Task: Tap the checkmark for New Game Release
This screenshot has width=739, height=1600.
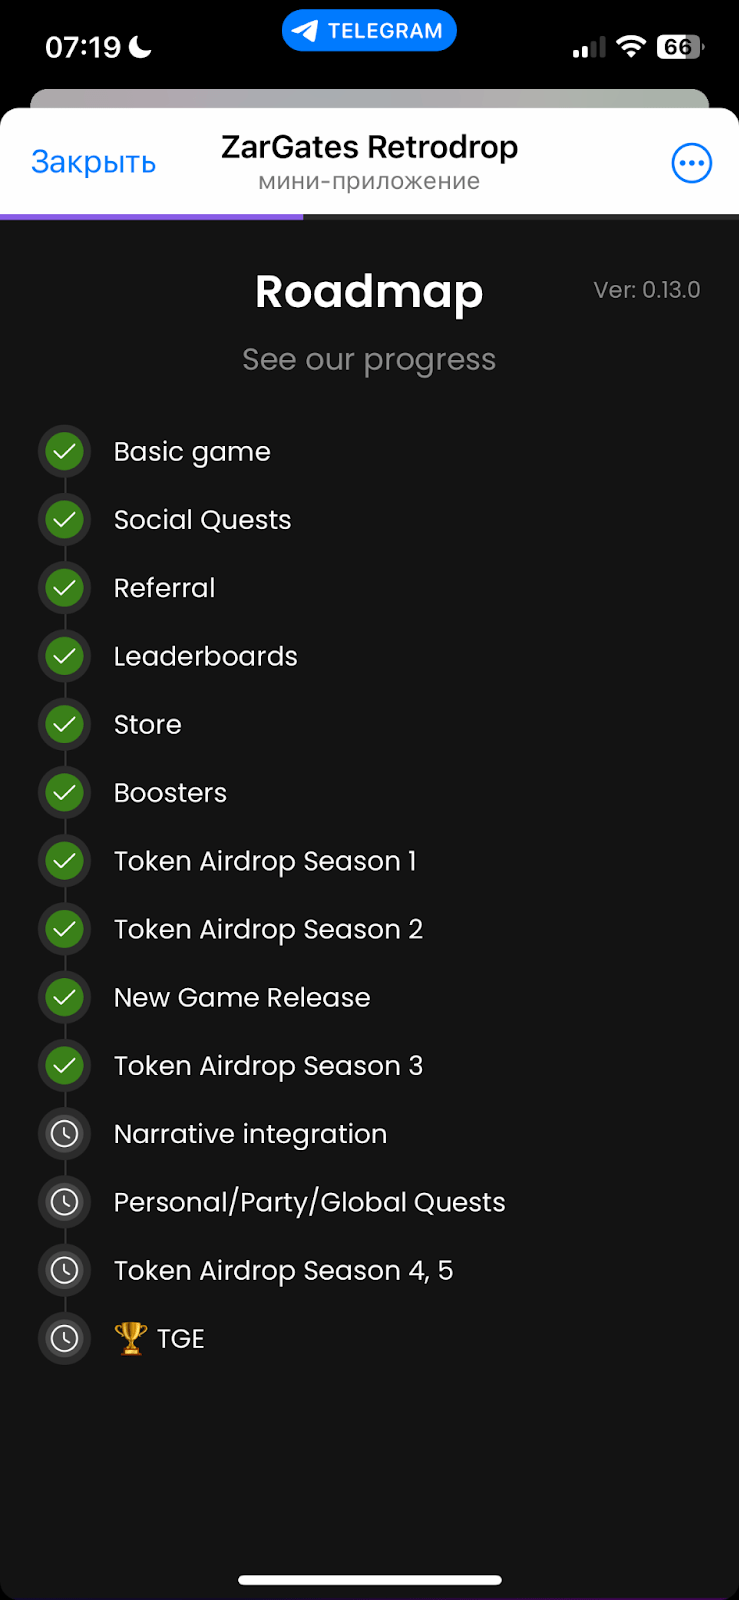Action: click(x=65, y=998)
